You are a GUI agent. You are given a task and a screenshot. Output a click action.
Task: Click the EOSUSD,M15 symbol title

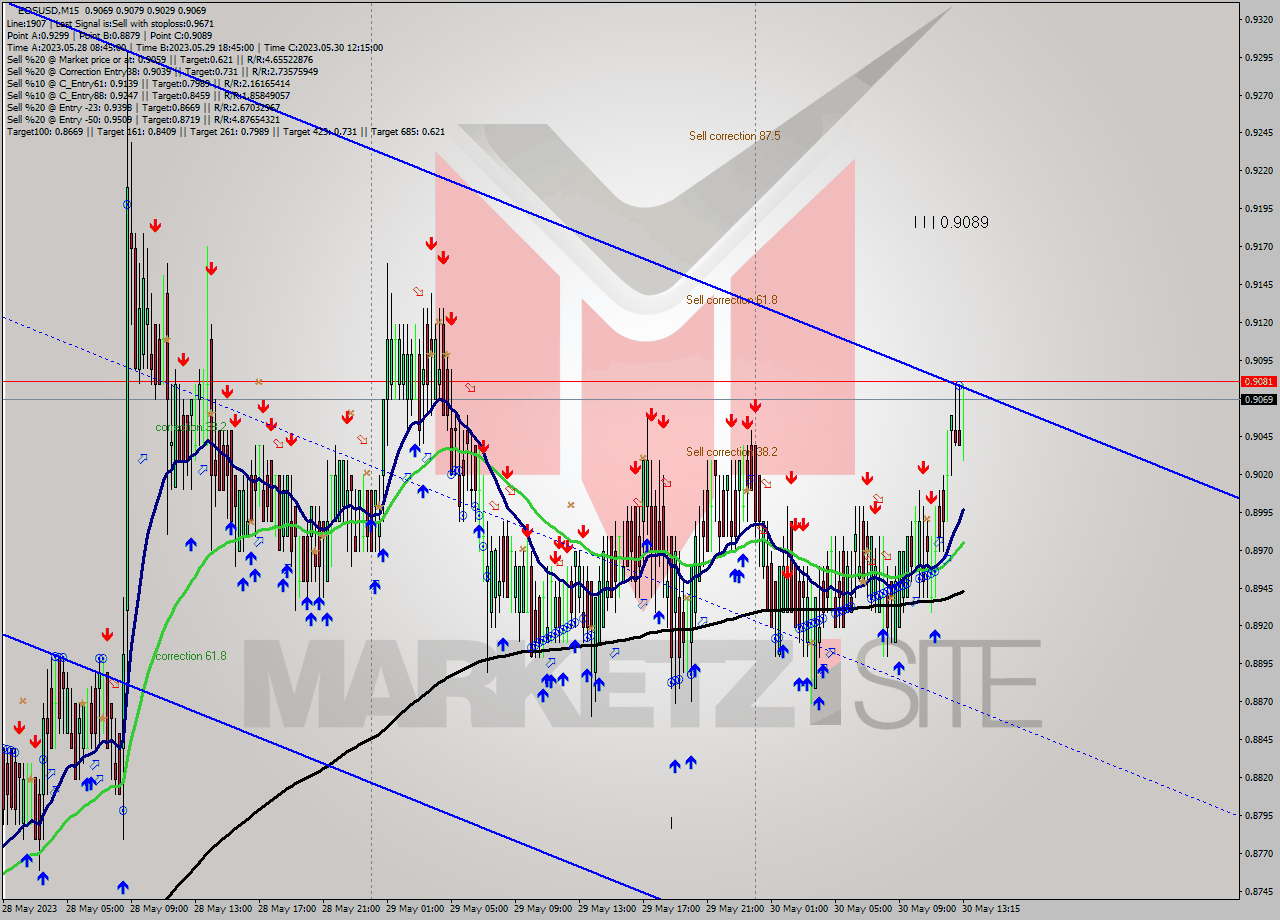(x=50, y=11)
